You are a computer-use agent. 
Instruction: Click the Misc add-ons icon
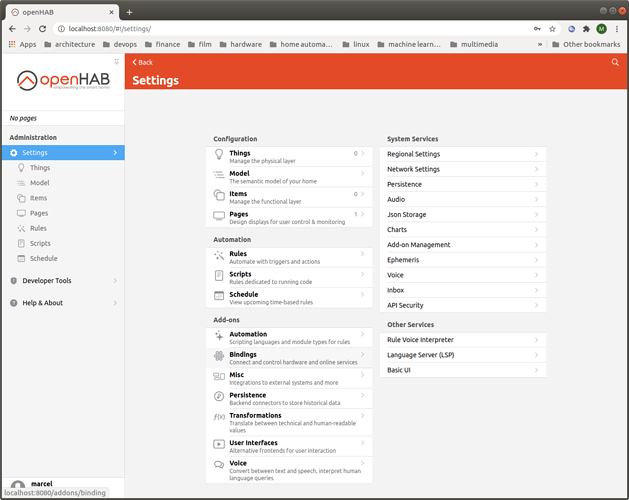(x=219, y=376)
